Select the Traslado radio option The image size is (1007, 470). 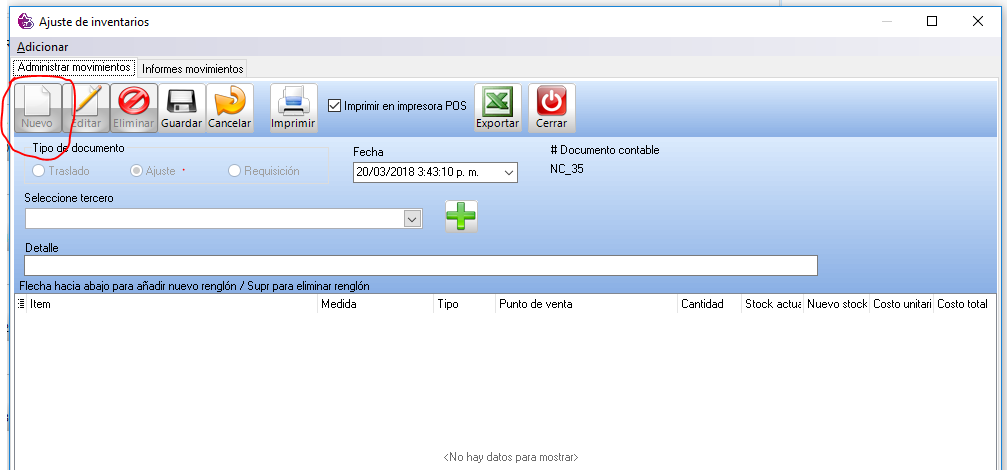(39, 171)
